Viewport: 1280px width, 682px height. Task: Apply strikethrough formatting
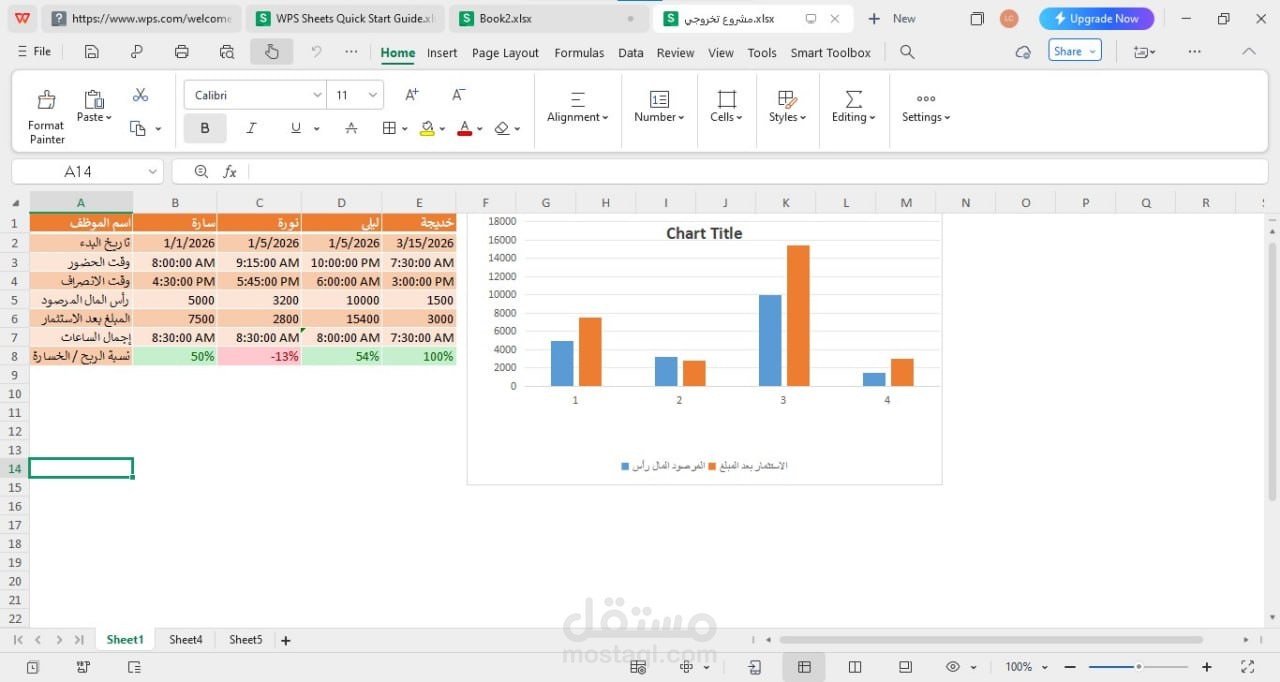(351, 128)
